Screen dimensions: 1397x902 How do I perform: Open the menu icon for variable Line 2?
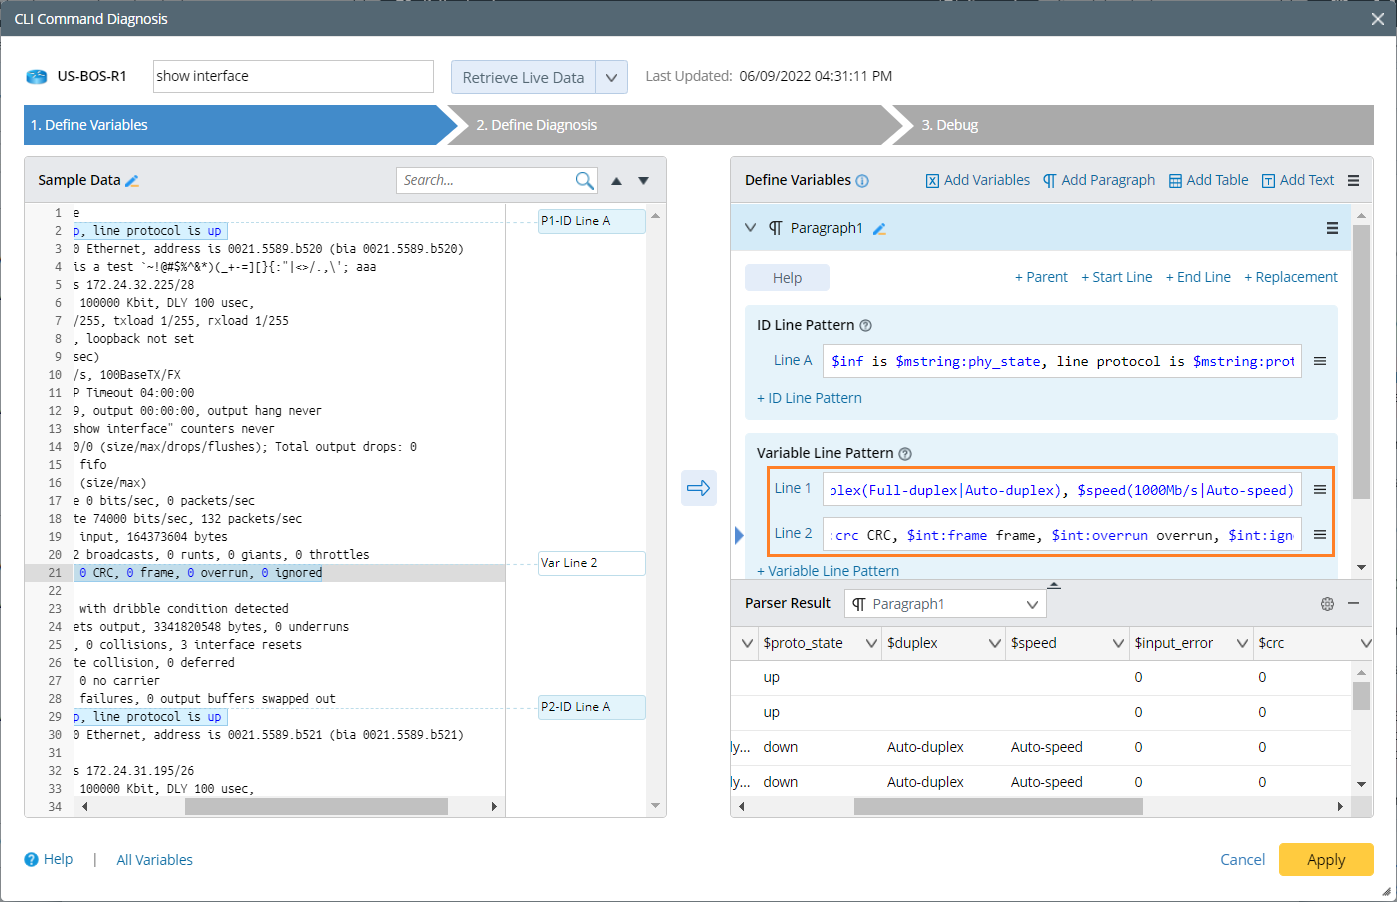pos(1320,535)
